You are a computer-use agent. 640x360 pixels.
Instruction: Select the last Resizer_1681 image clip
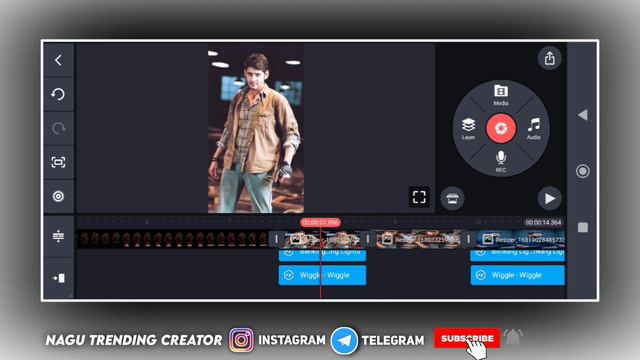[520, 239]
